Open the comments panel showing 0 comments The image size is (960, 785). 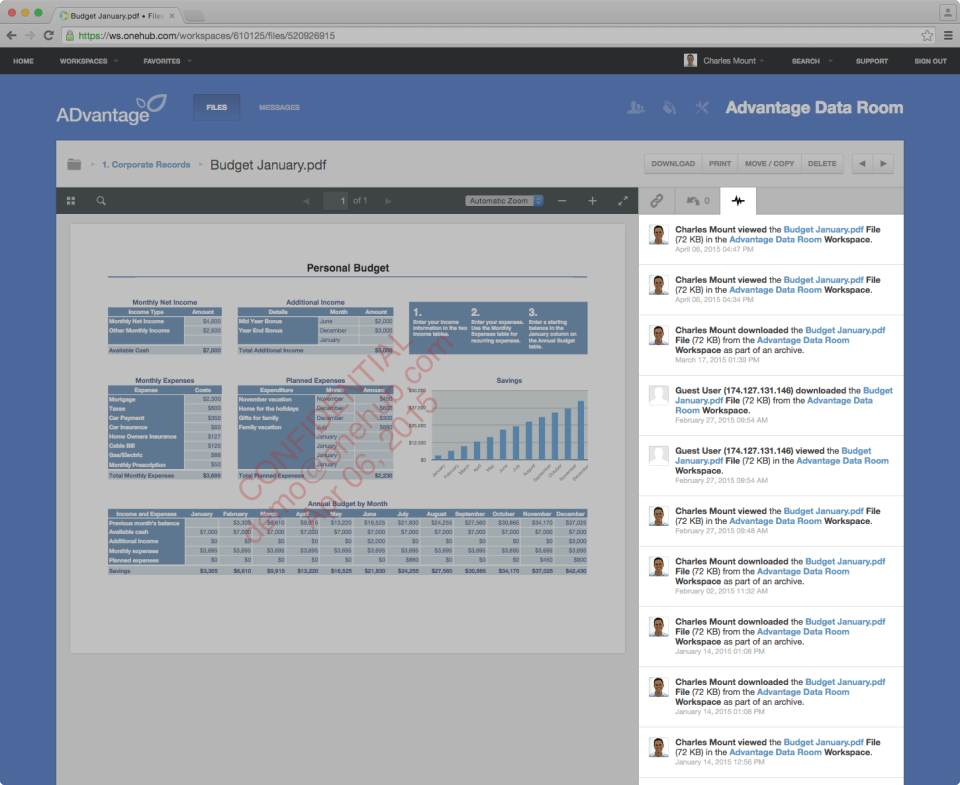[x=696, y=200]
